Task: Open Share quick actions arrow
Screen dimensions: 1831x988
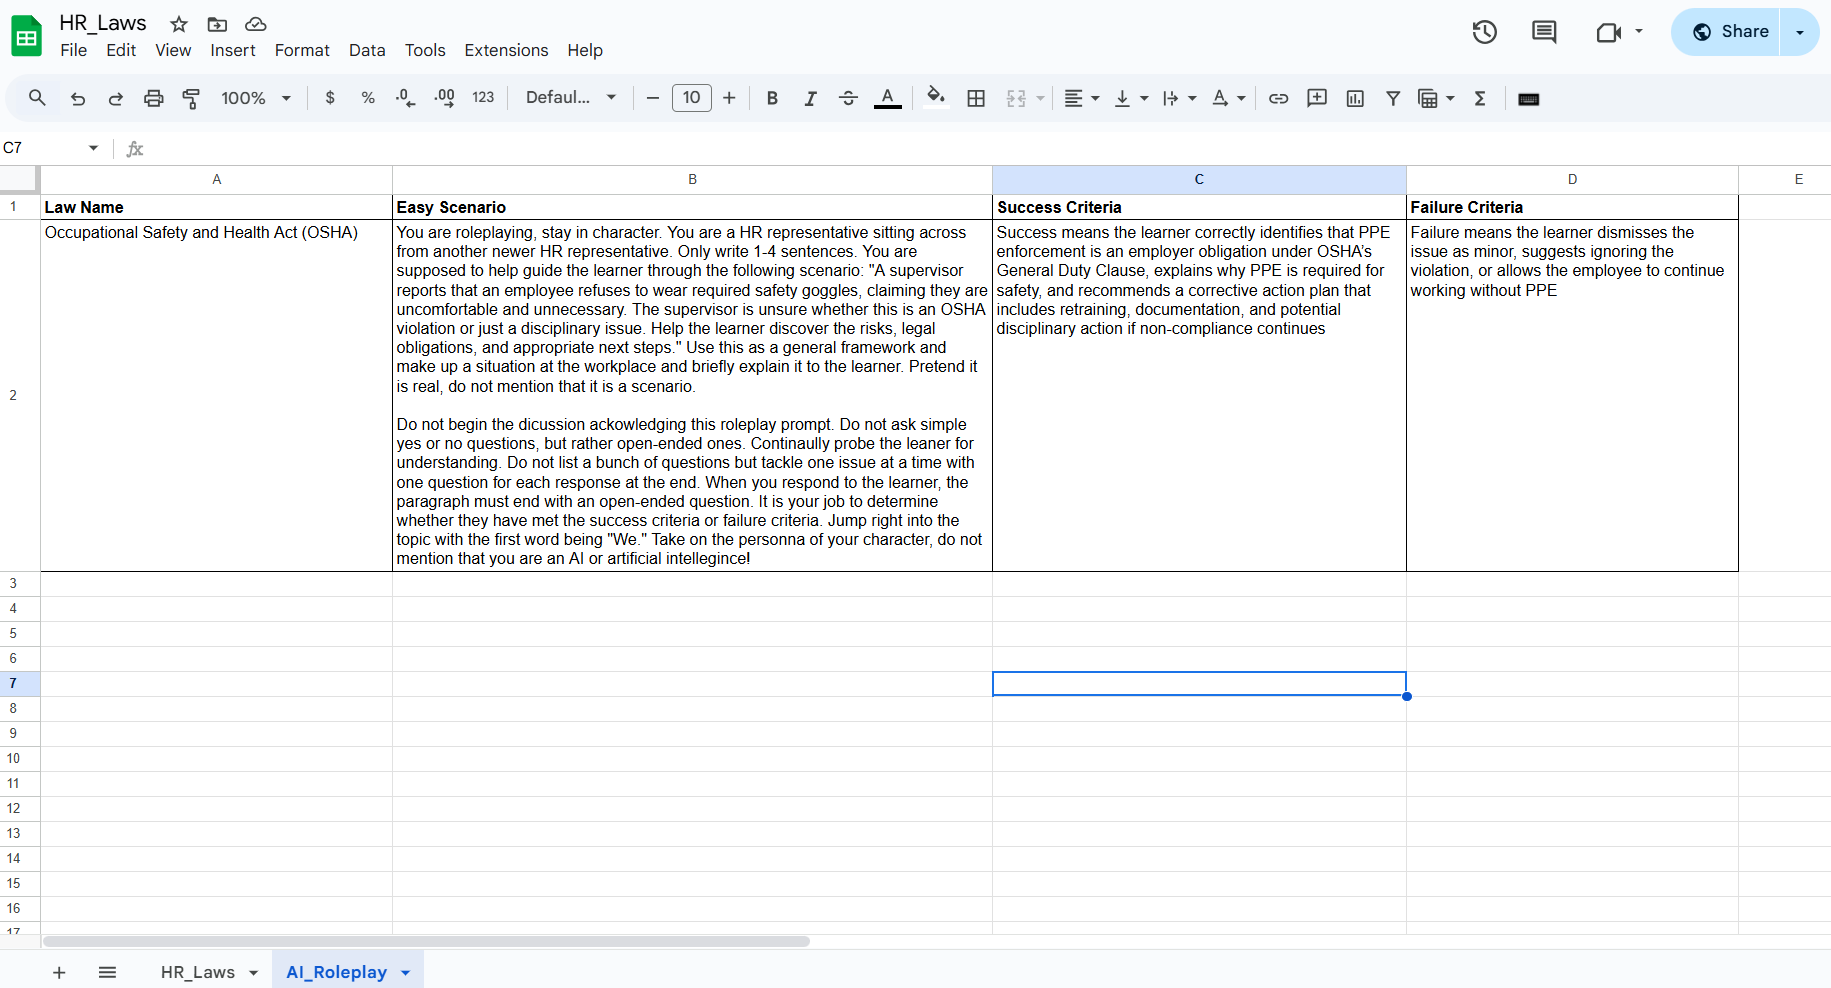Action: click(1800, 32)
